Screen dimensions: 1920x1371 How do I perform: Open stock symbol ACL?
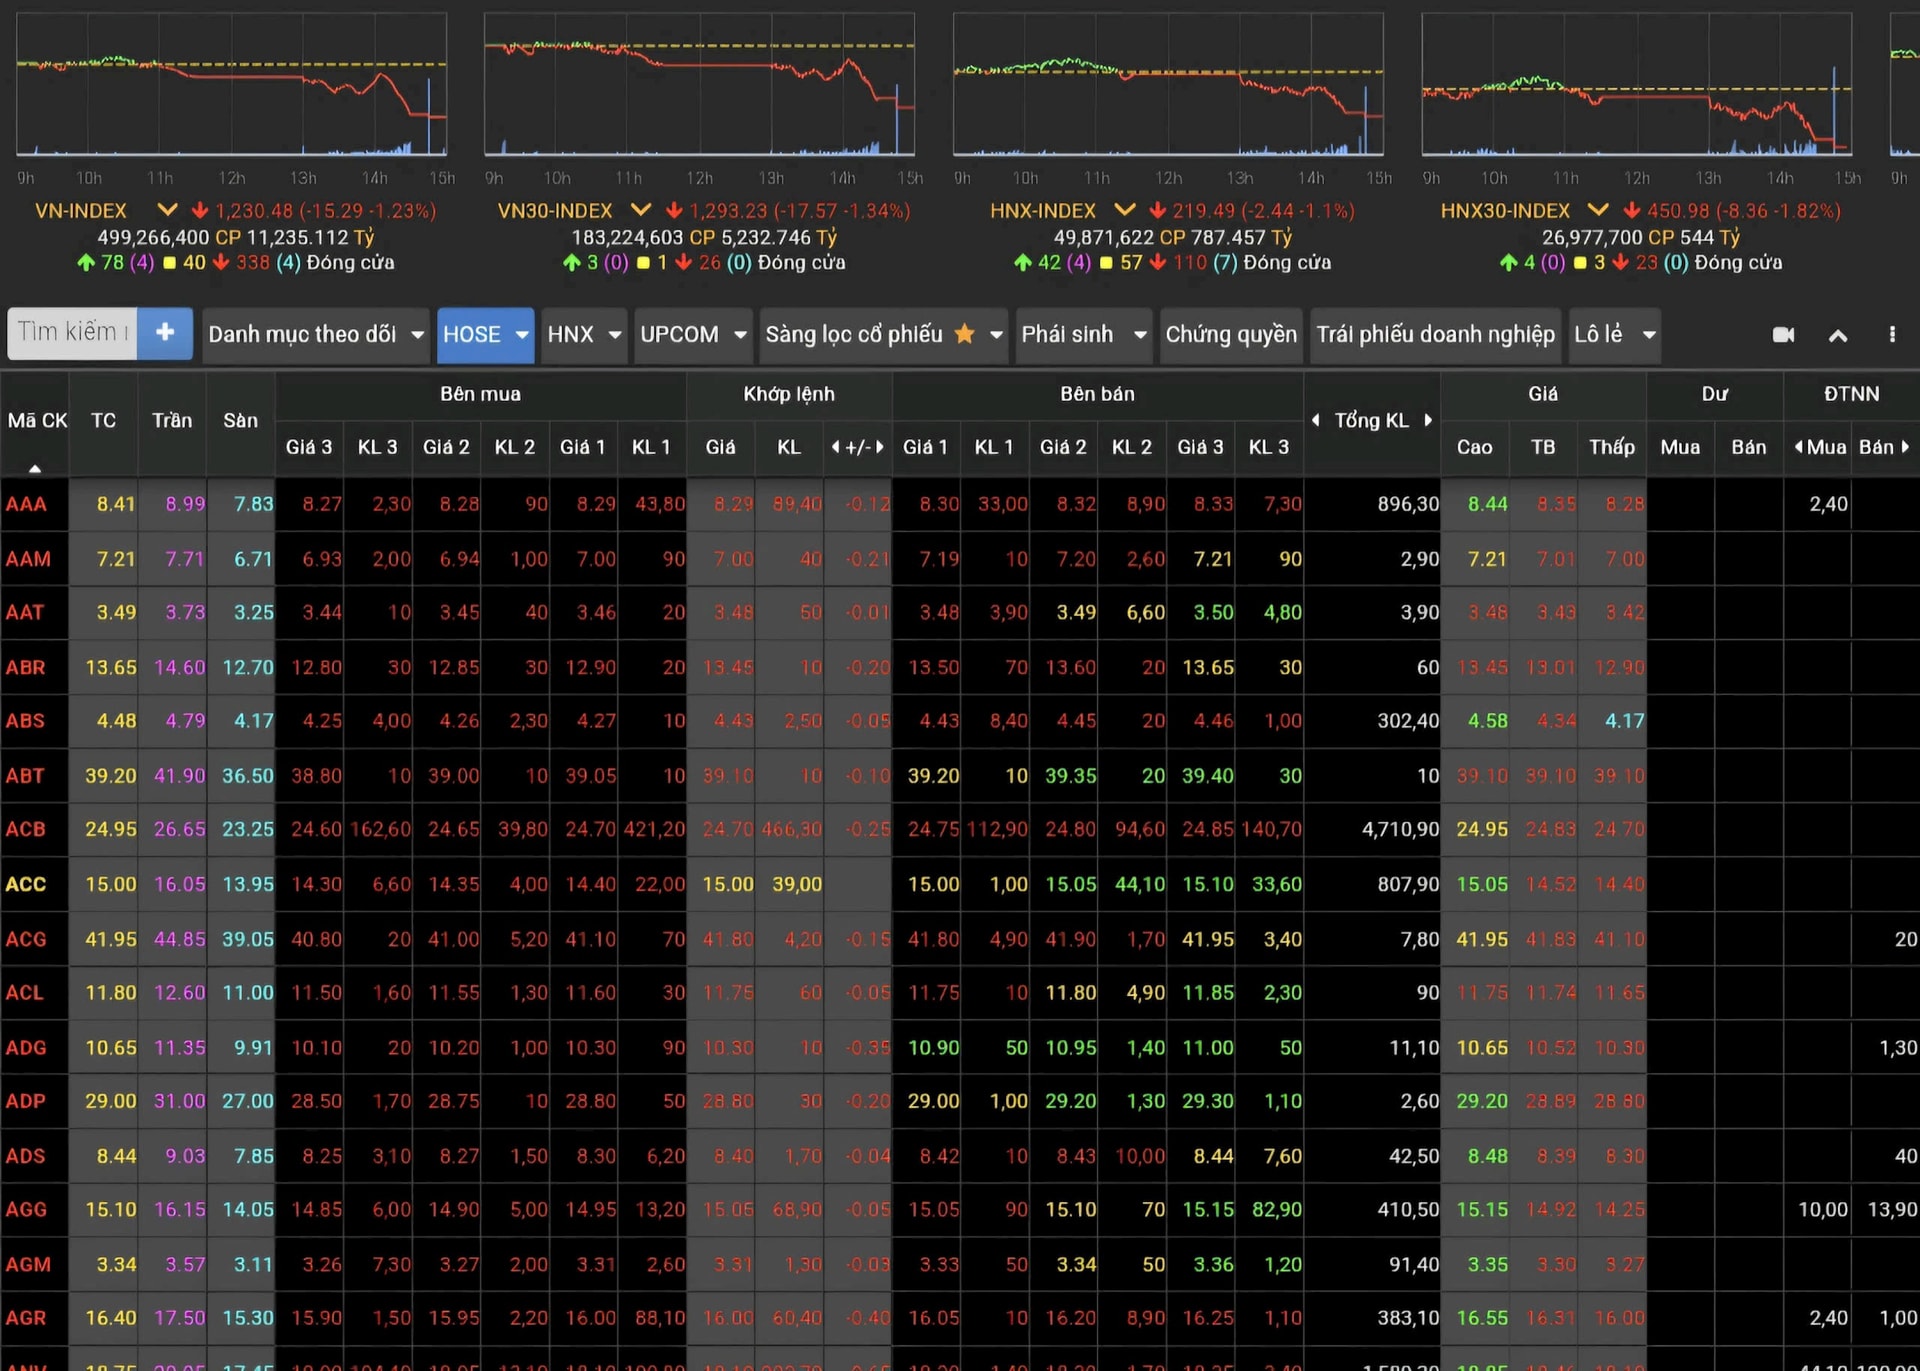click(25, 992)
